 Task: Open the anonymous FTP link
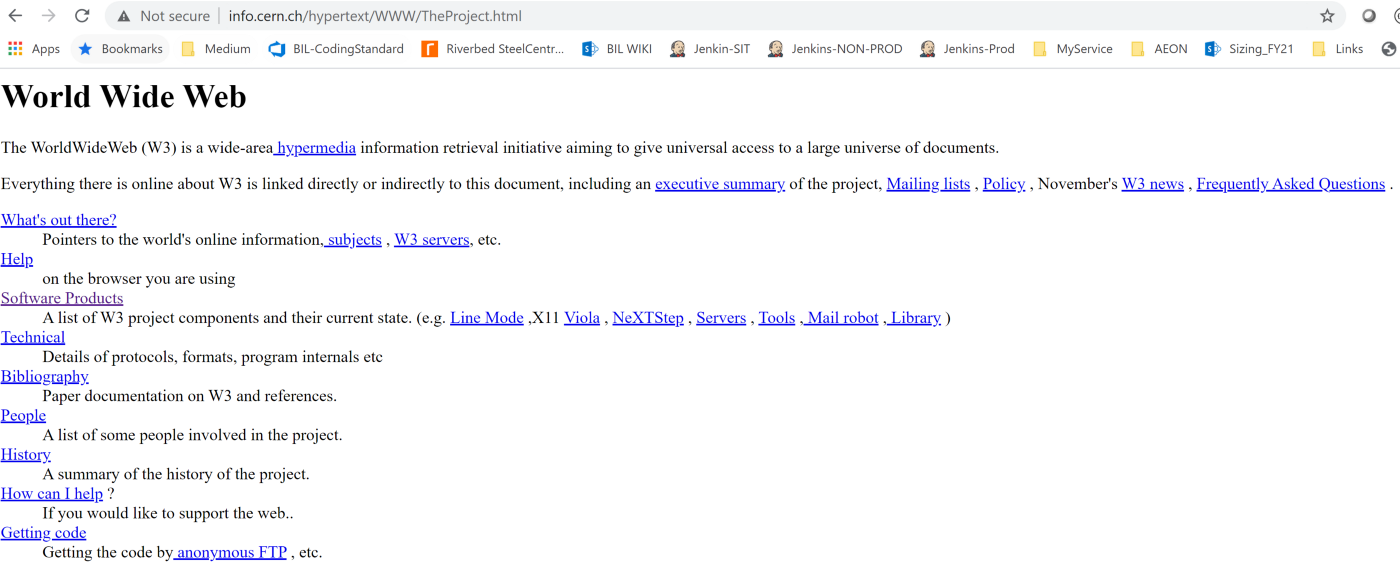[x=231, y=552]
